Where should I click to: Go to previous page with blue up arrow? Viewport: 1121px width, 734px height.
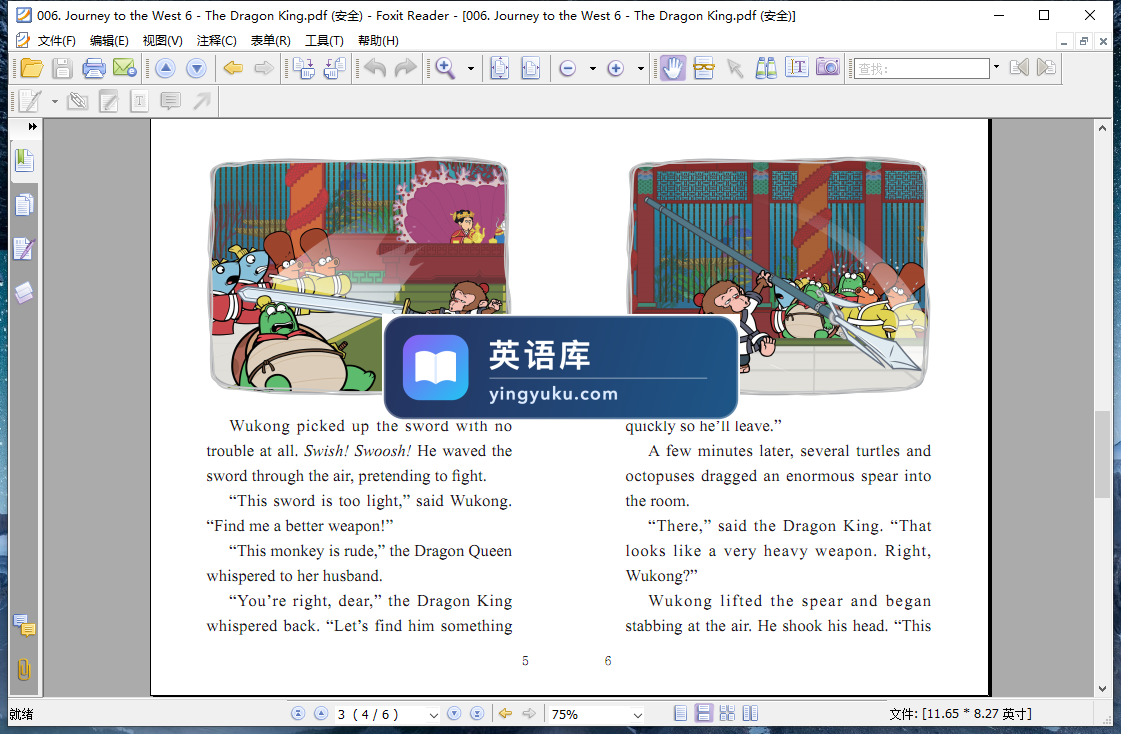point(165,68)
